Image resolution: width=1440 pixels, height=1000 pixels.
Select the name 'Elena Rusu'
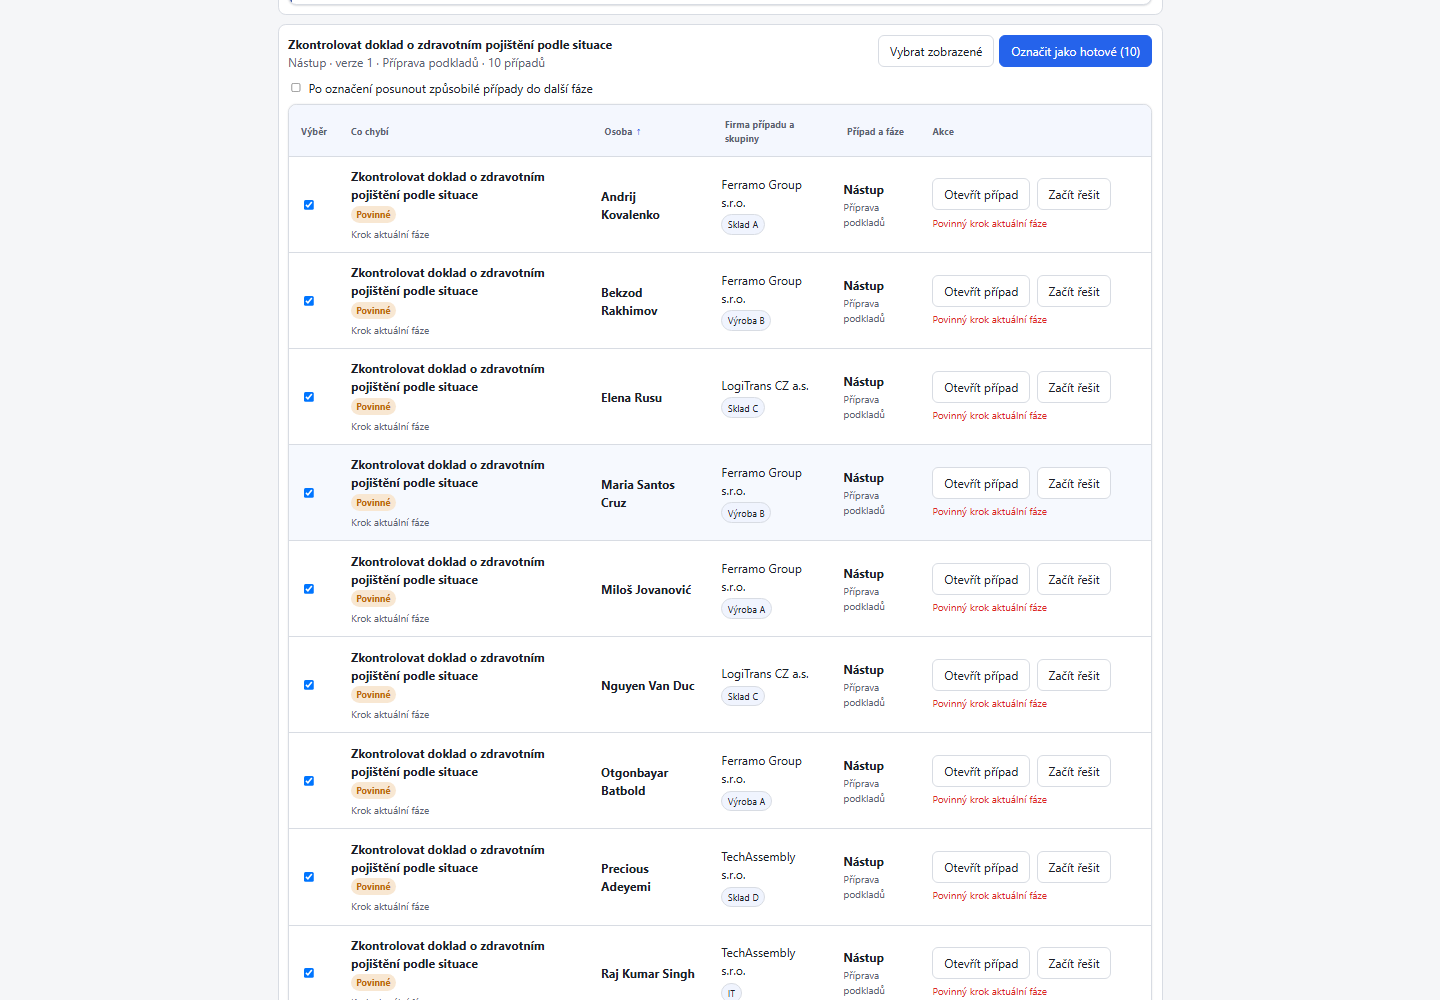coord(631,398)
